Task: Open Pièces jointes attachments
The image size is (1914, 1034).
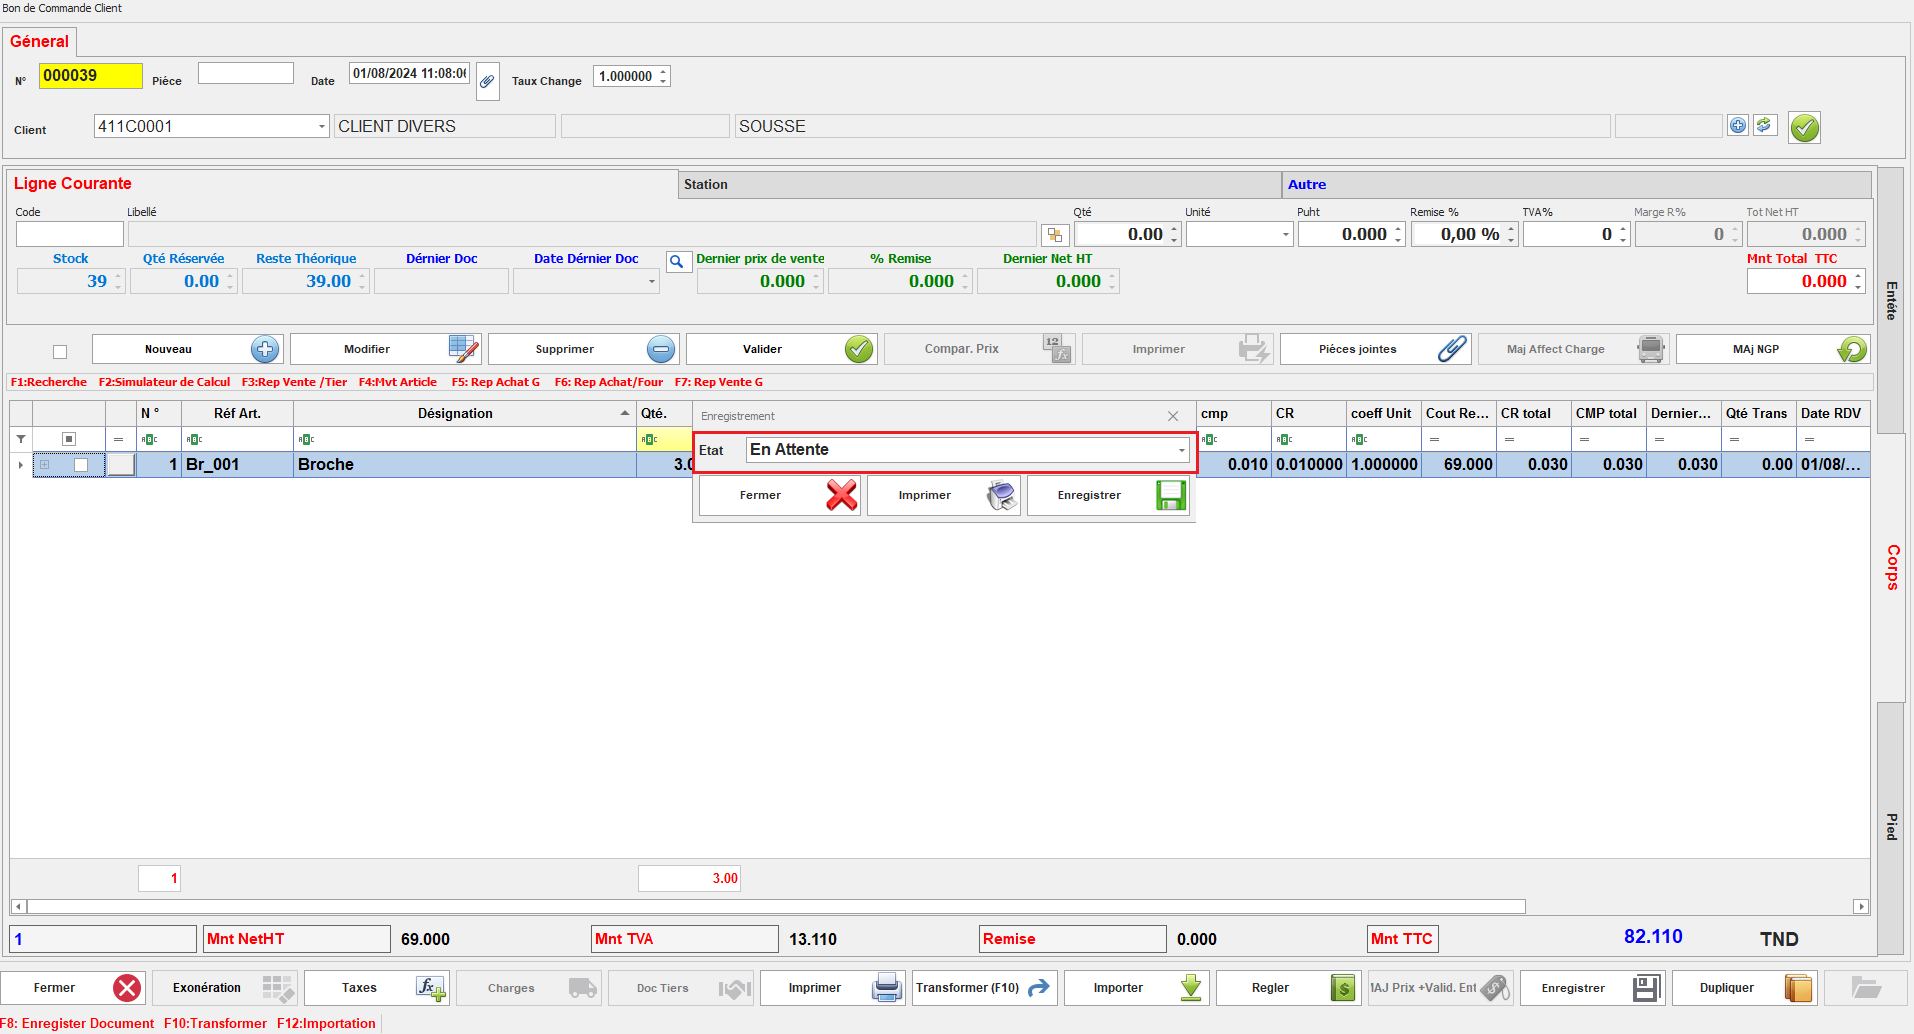Action: tap(1376, 349)
